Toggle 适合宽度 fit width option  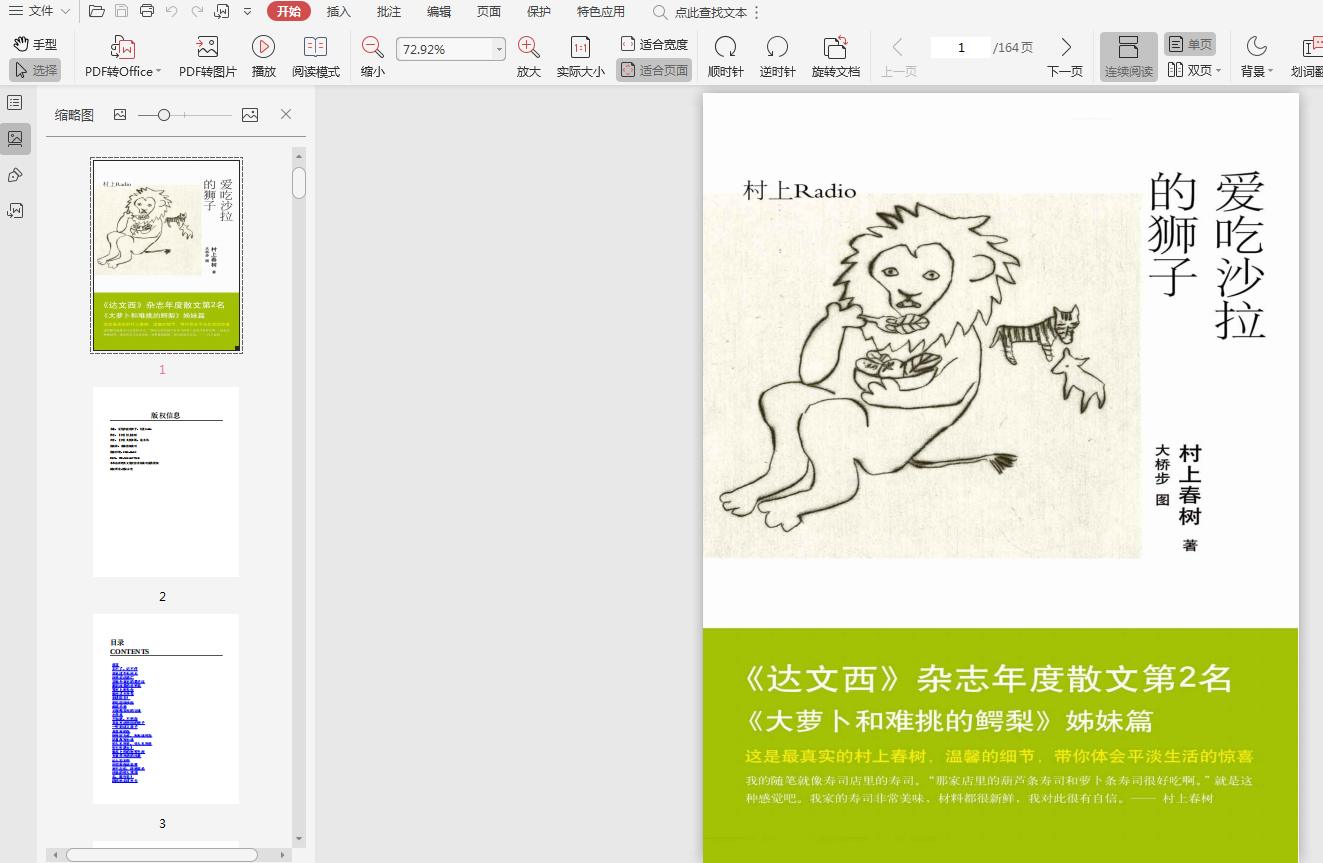click(x=654, y=44)
